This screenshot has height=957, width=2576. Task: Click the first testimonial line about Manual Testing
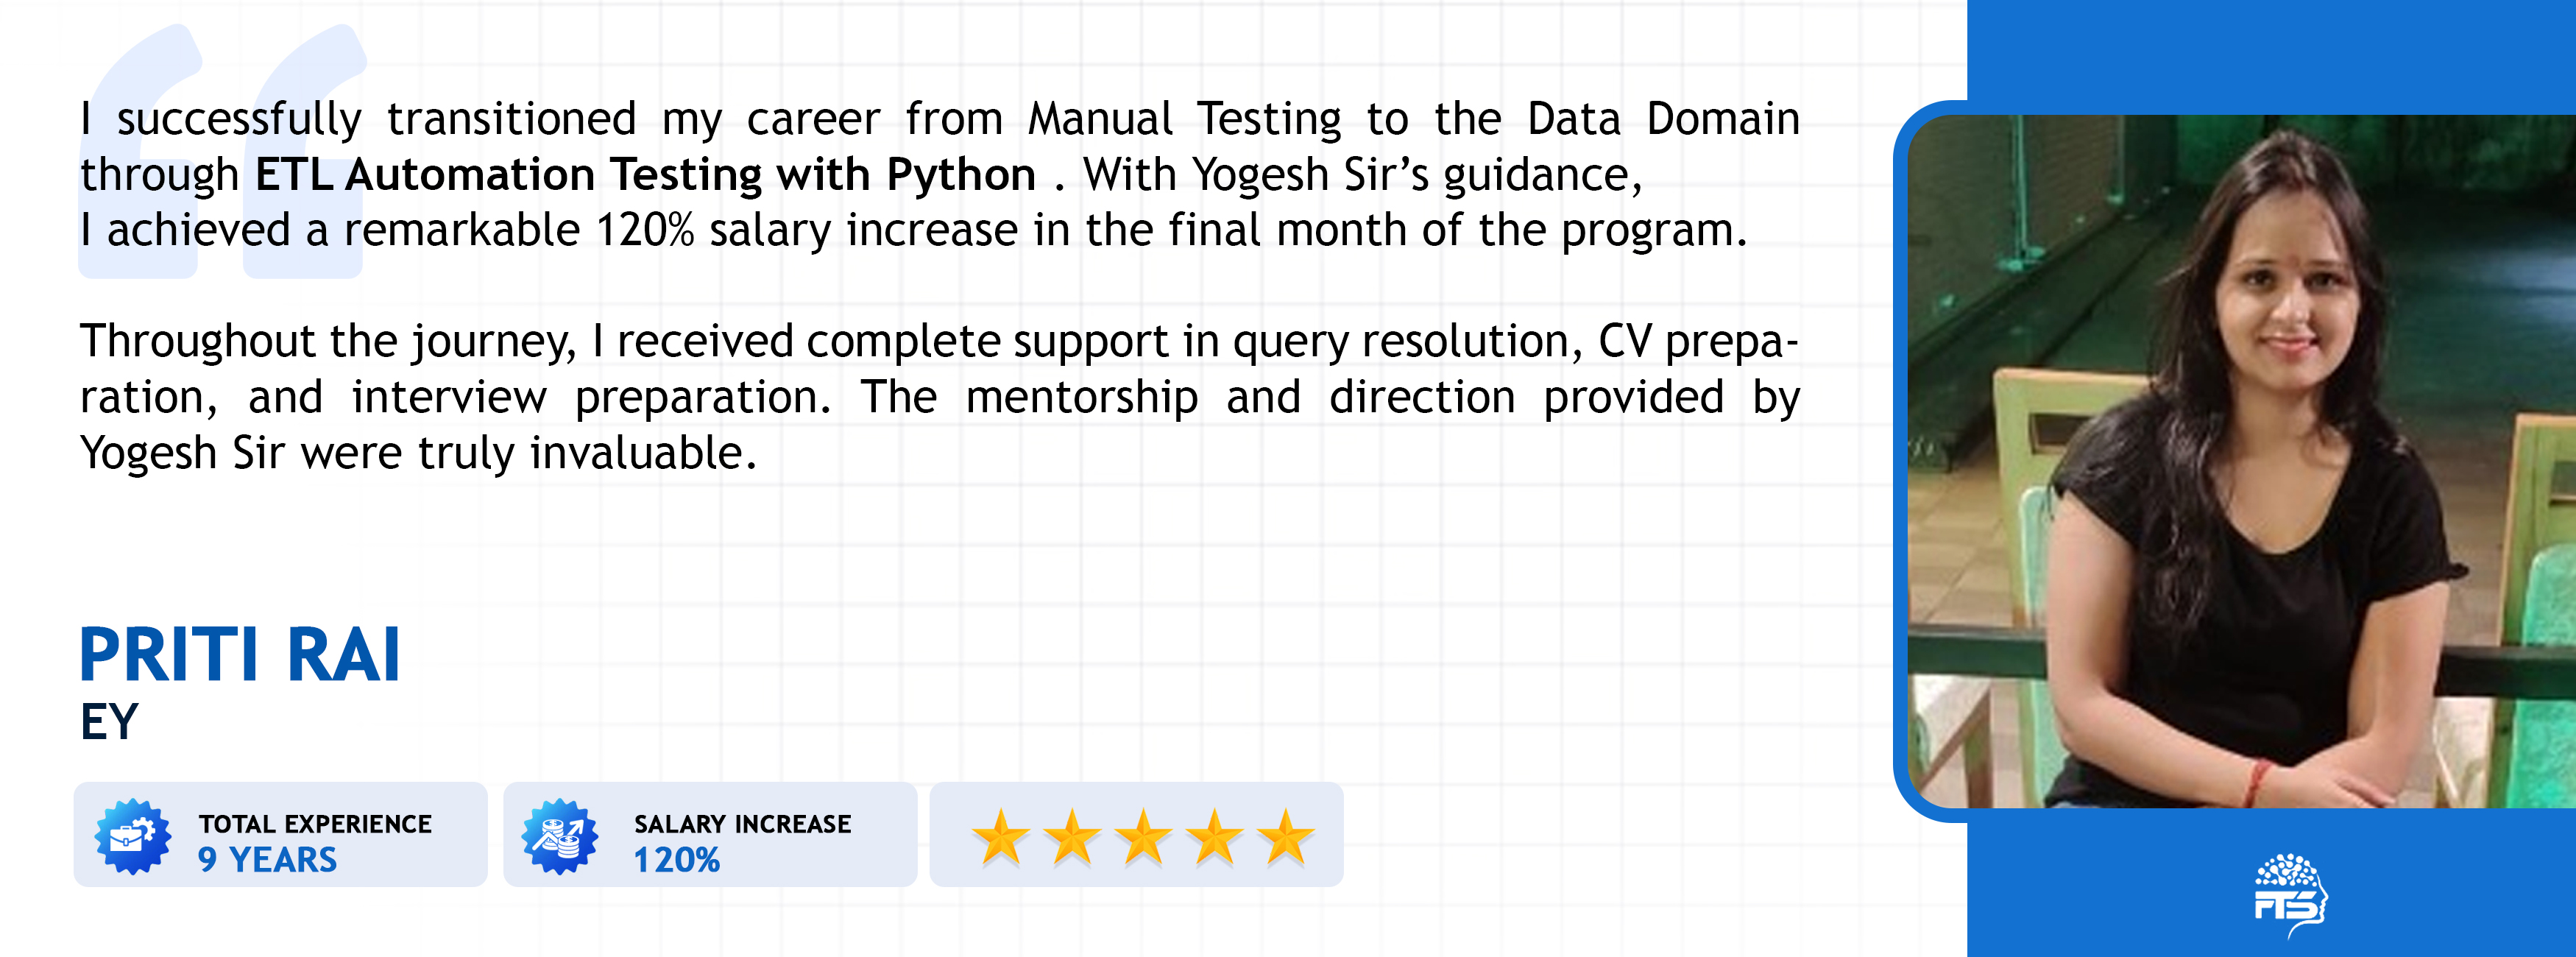[940, 119]
